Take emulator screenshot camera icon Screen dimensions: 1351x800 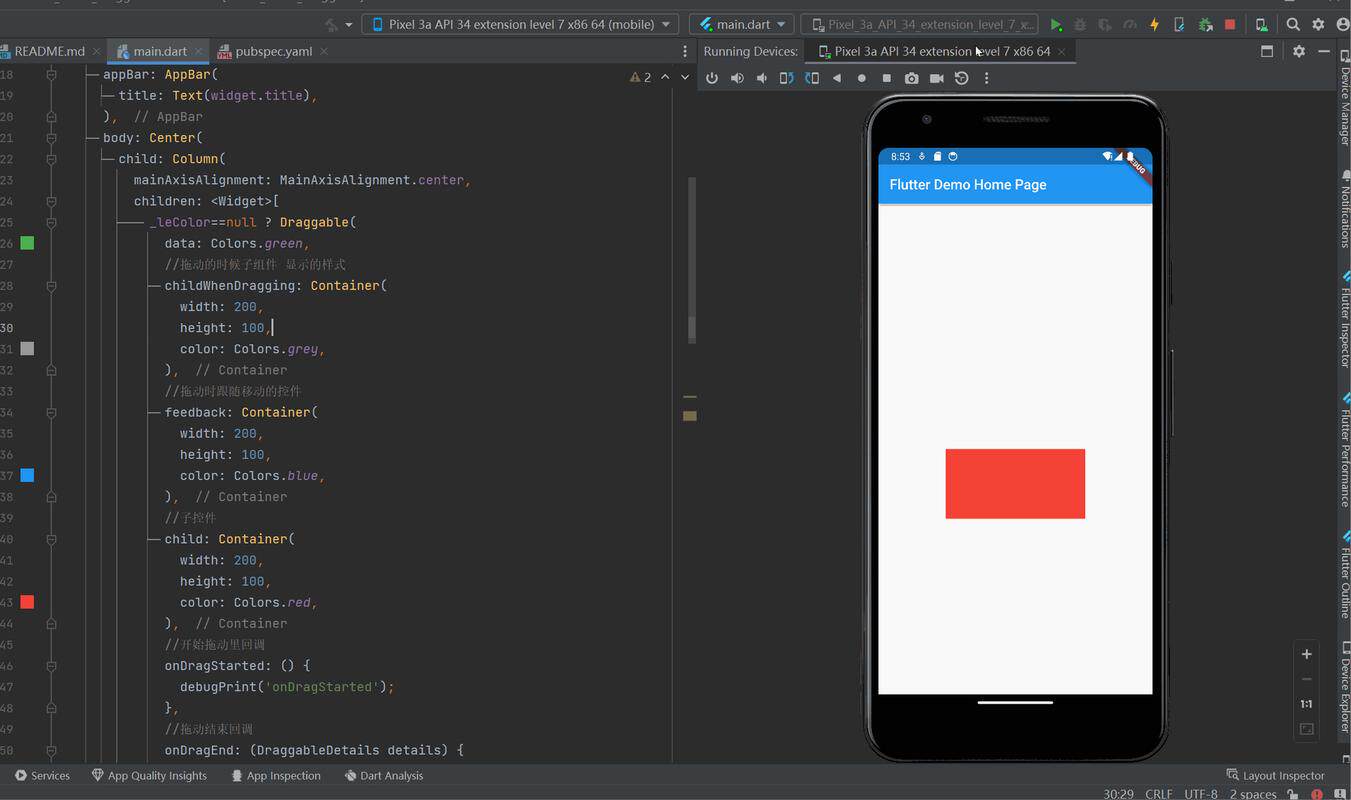click(911, 78)
